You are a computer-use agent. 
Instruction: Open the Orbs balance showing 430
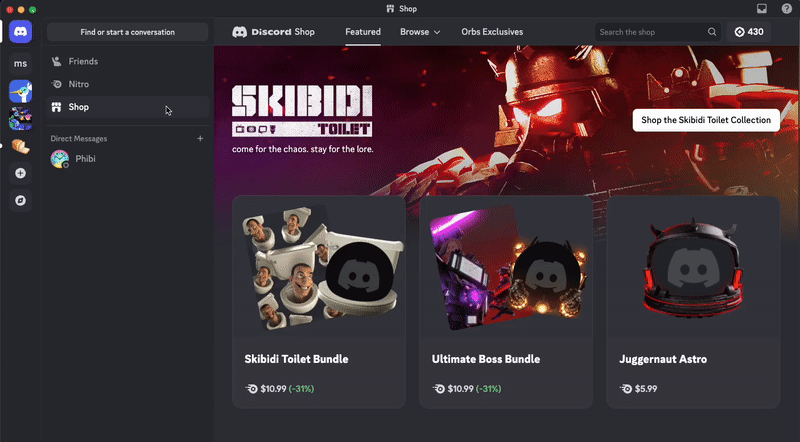[748, 32]
